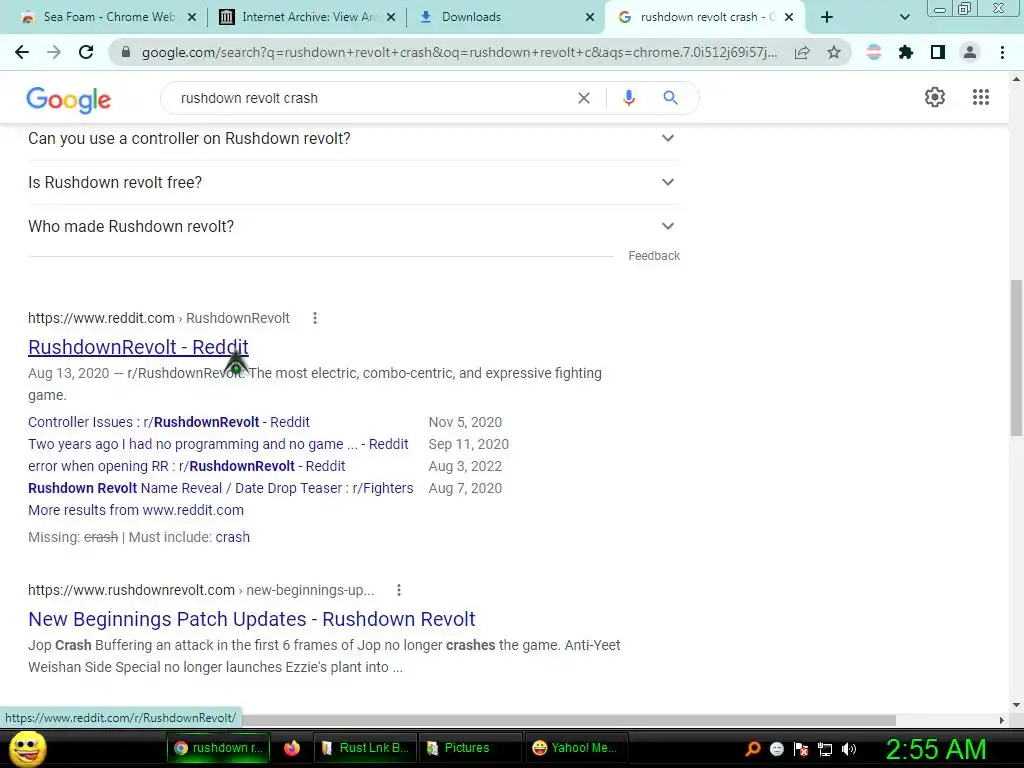This screenshot has width=1024, height=768.
Task: Switch to the Pictures taskbar window
Action: [469, 748]
